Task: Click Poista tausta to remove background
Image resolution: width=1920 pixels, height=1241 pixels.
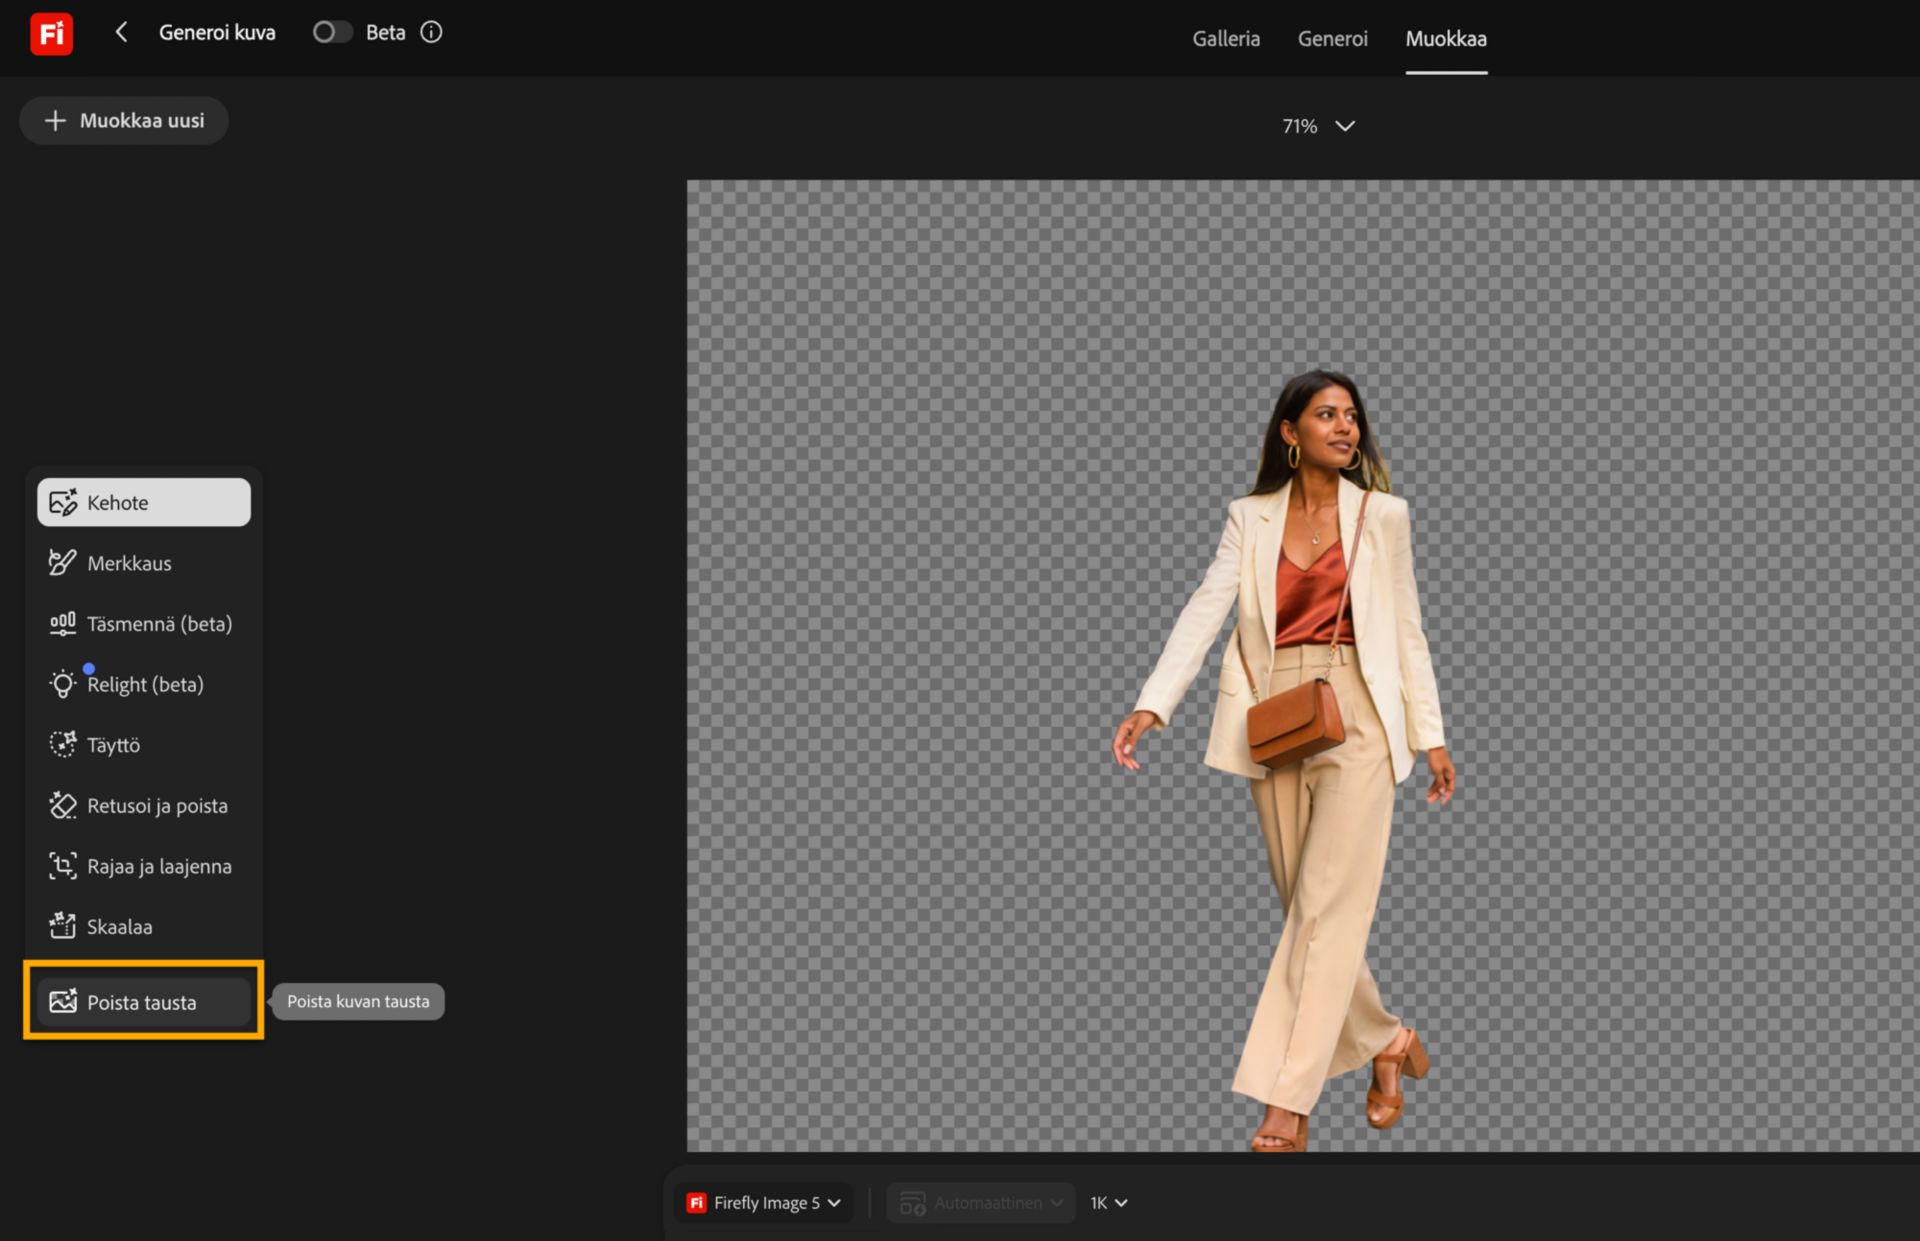Action: (x=144, y=1002)
